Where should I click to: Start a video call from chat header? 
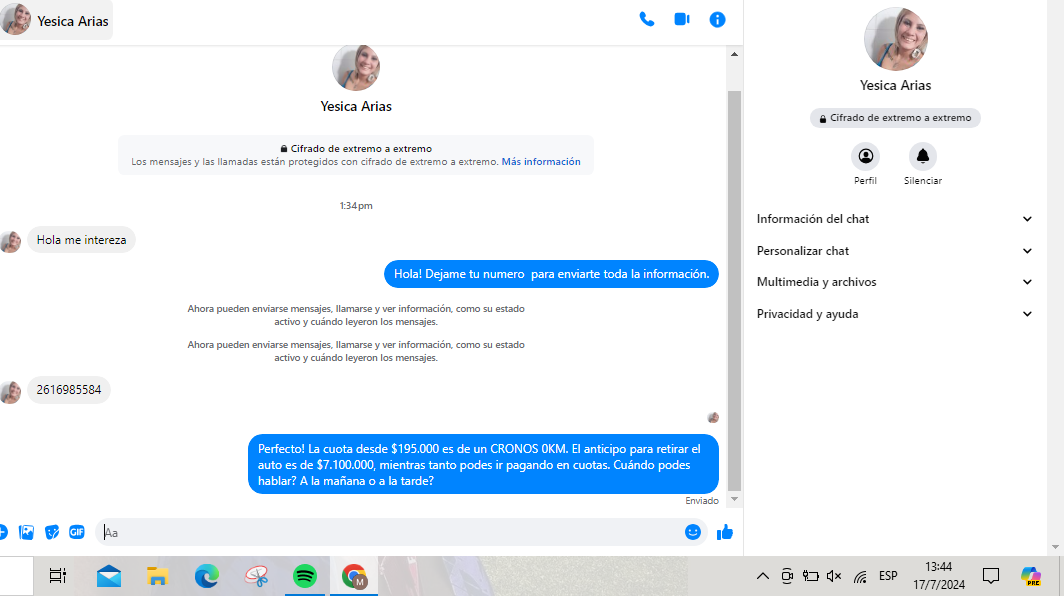tap(682, 19)
